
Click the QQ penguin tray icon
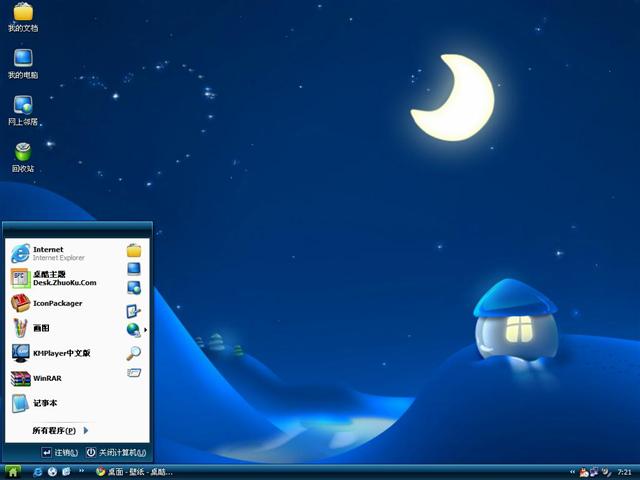(584, 473)
